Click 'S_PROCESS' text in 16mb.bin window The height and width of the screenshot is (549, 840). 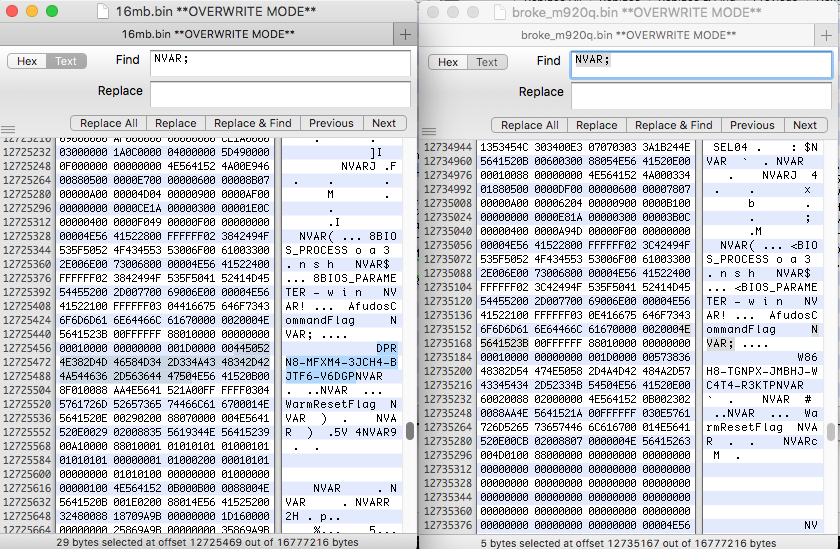coord(317,250)
